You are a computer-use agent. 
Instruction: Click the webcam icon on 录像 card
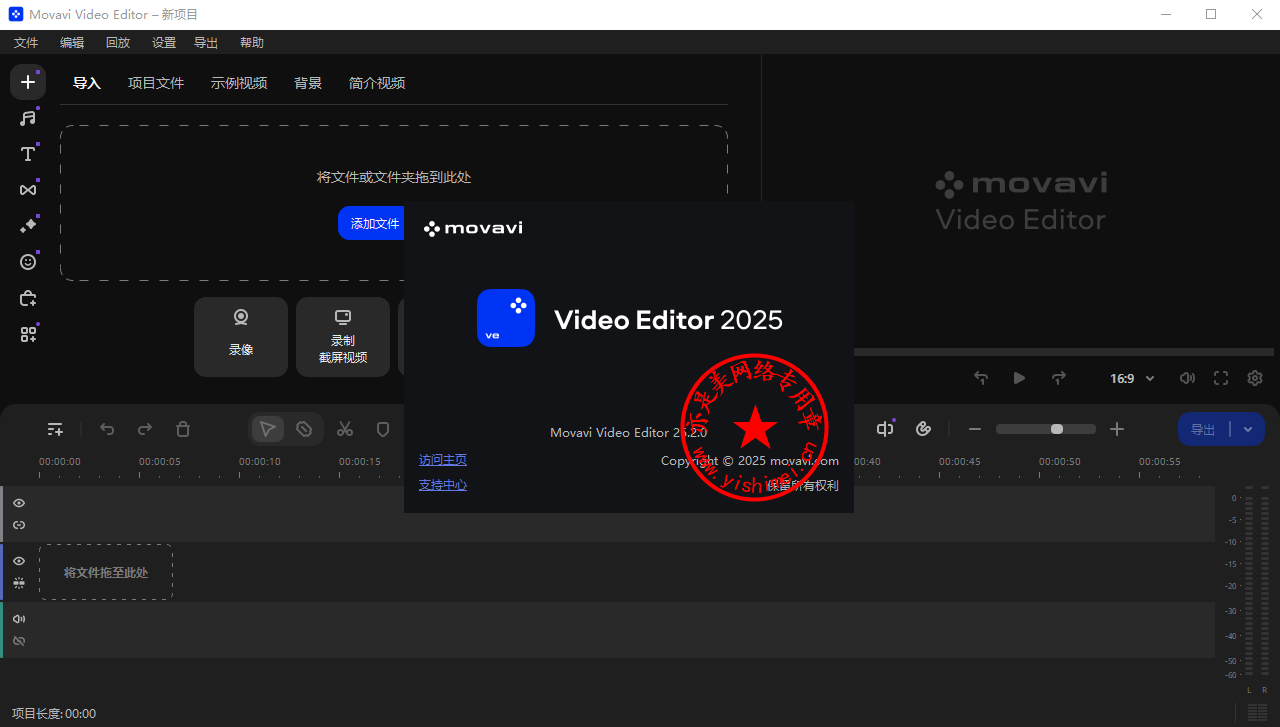pyautogui.click(x=241, y=318)
